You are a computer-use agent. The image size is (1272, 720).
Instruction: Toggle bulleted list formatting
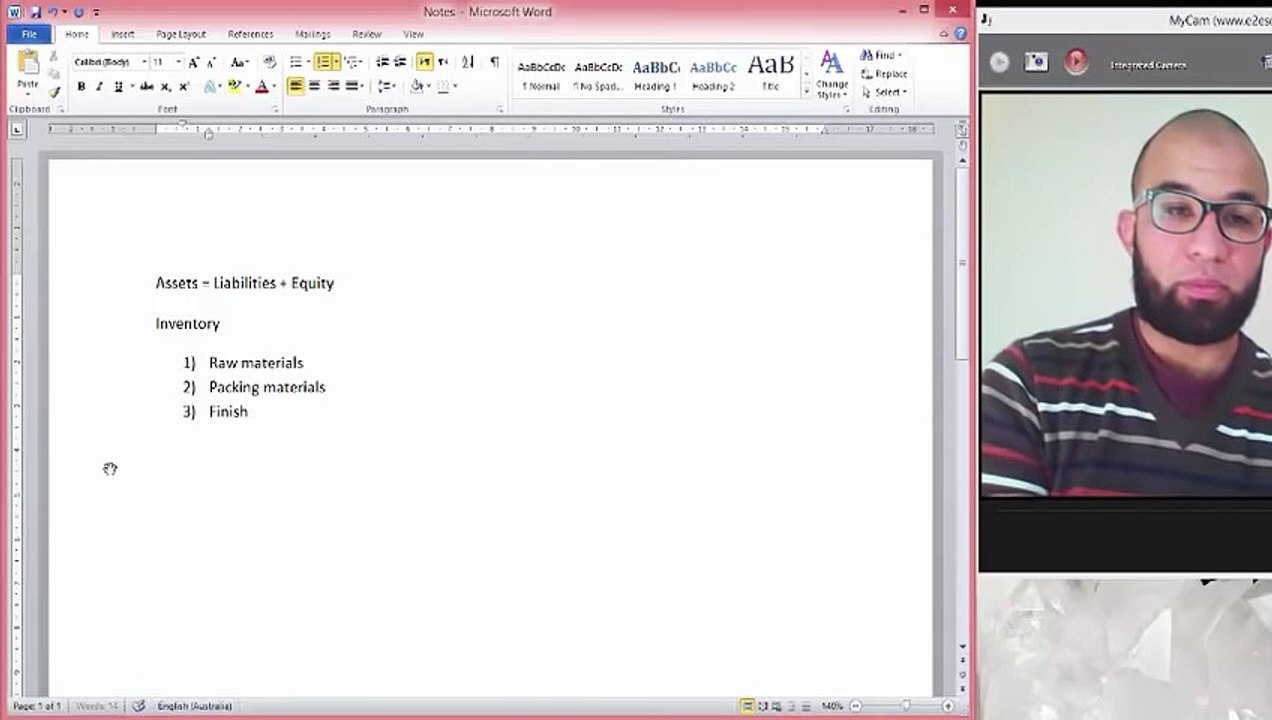(296, 62)
